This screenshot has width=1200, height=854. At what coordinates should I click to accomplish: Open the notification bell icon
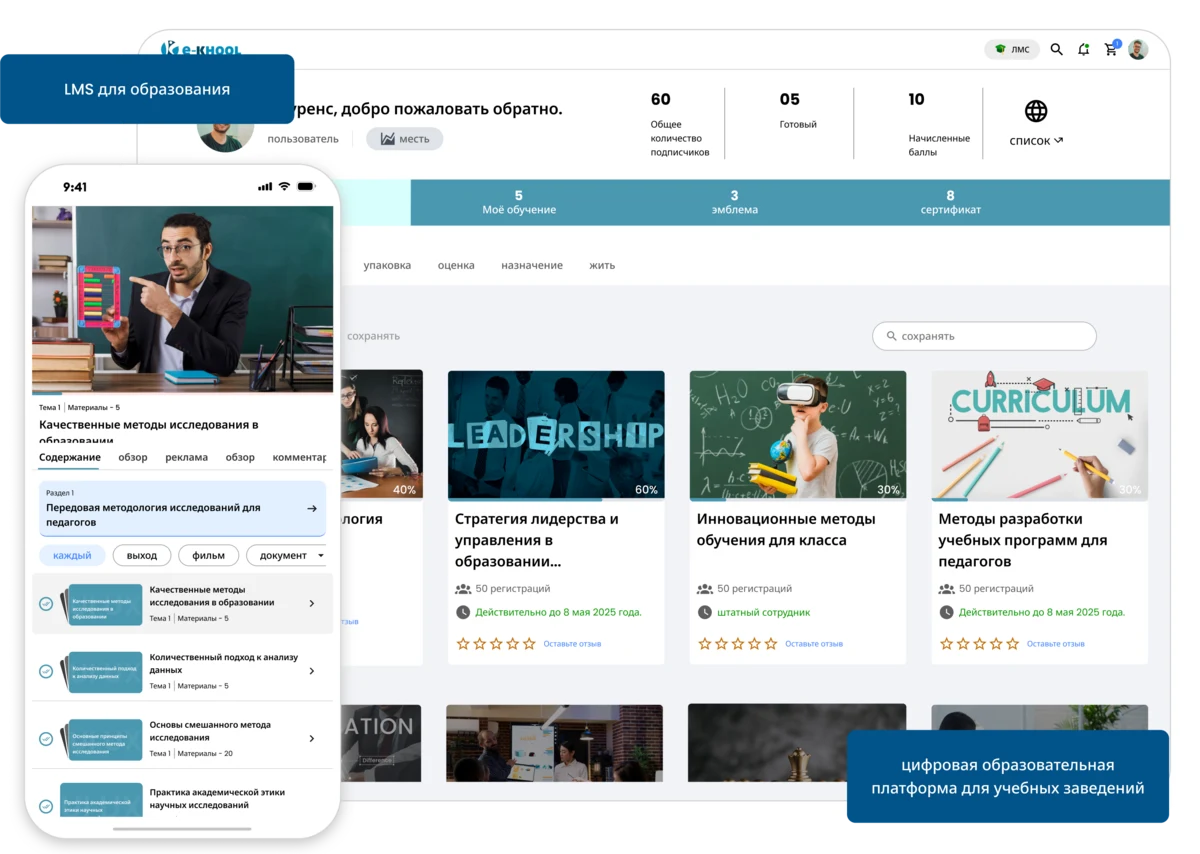point(1083,49)
